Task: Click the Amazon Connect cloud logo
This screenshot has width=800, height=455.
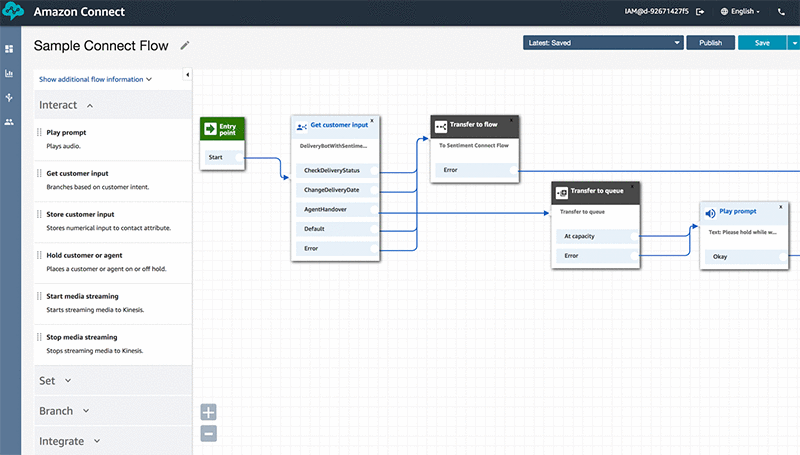Action: [12, 11]
